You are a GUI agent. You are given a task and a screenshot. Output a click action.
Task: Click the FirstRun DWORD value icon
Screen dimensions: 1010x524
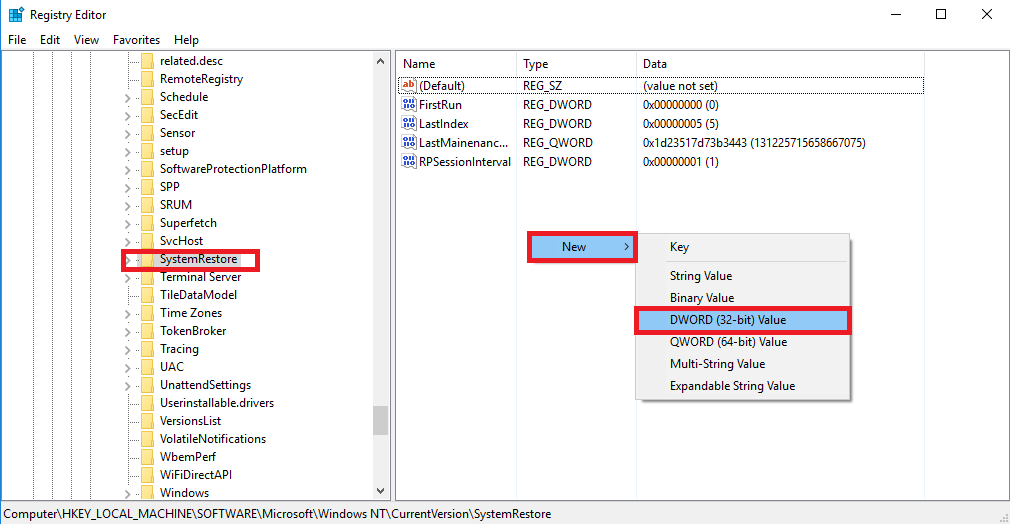click(408, 104)
